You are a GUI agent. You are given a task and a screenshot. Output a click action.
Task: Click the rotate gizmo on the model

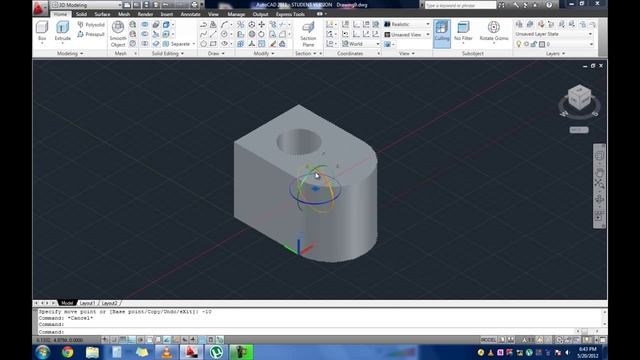point(315,188)
